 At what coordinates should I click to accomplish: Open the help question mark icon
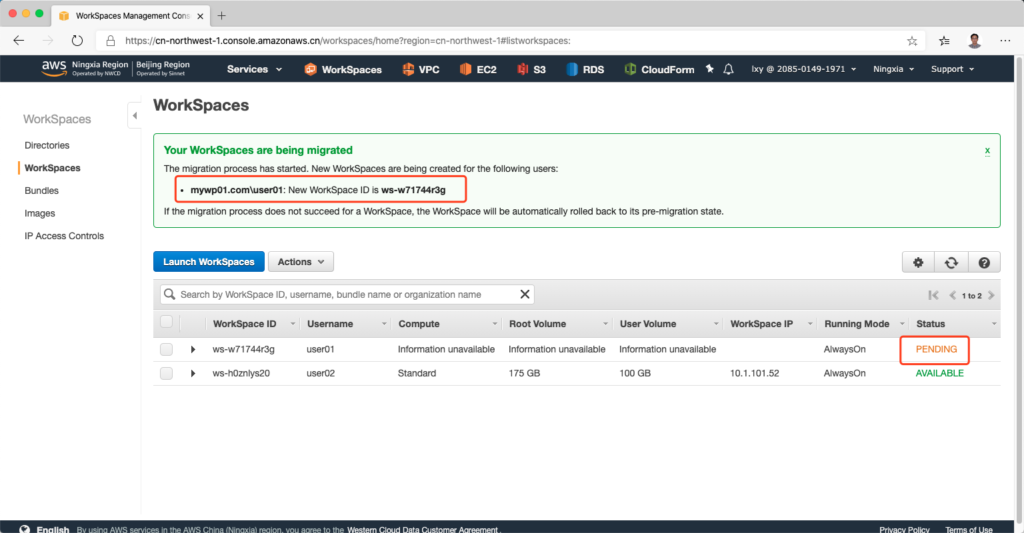click(x=984, y=262)
